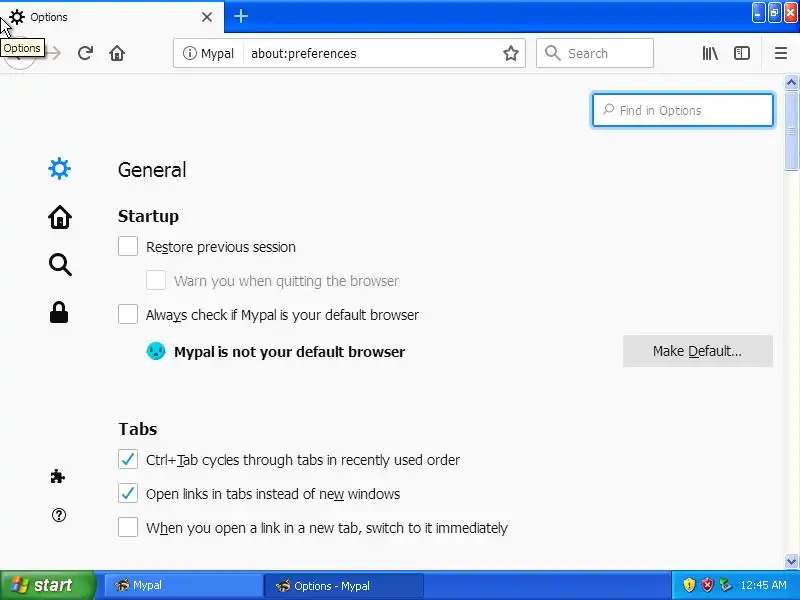The width and height of the screenshot is (800, 600).
Task: Click the scrollbar up arrow
Action: coord(791,82)
